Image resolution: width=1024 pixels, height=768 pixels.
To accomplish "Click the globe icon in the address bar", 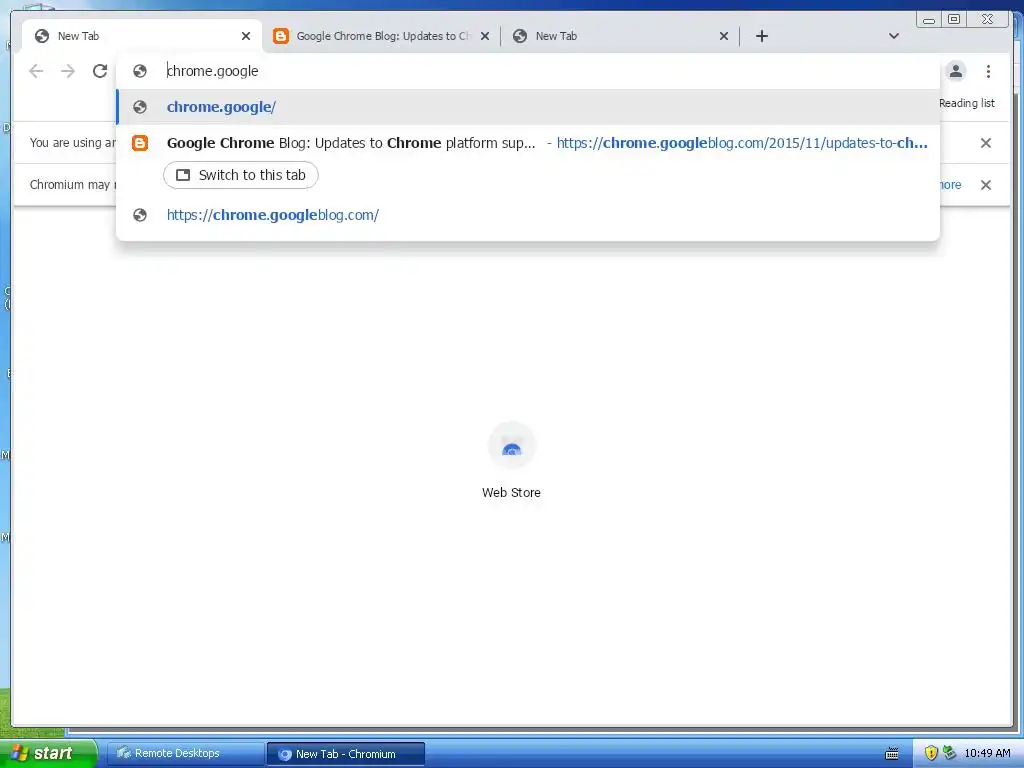I will 140,71.
